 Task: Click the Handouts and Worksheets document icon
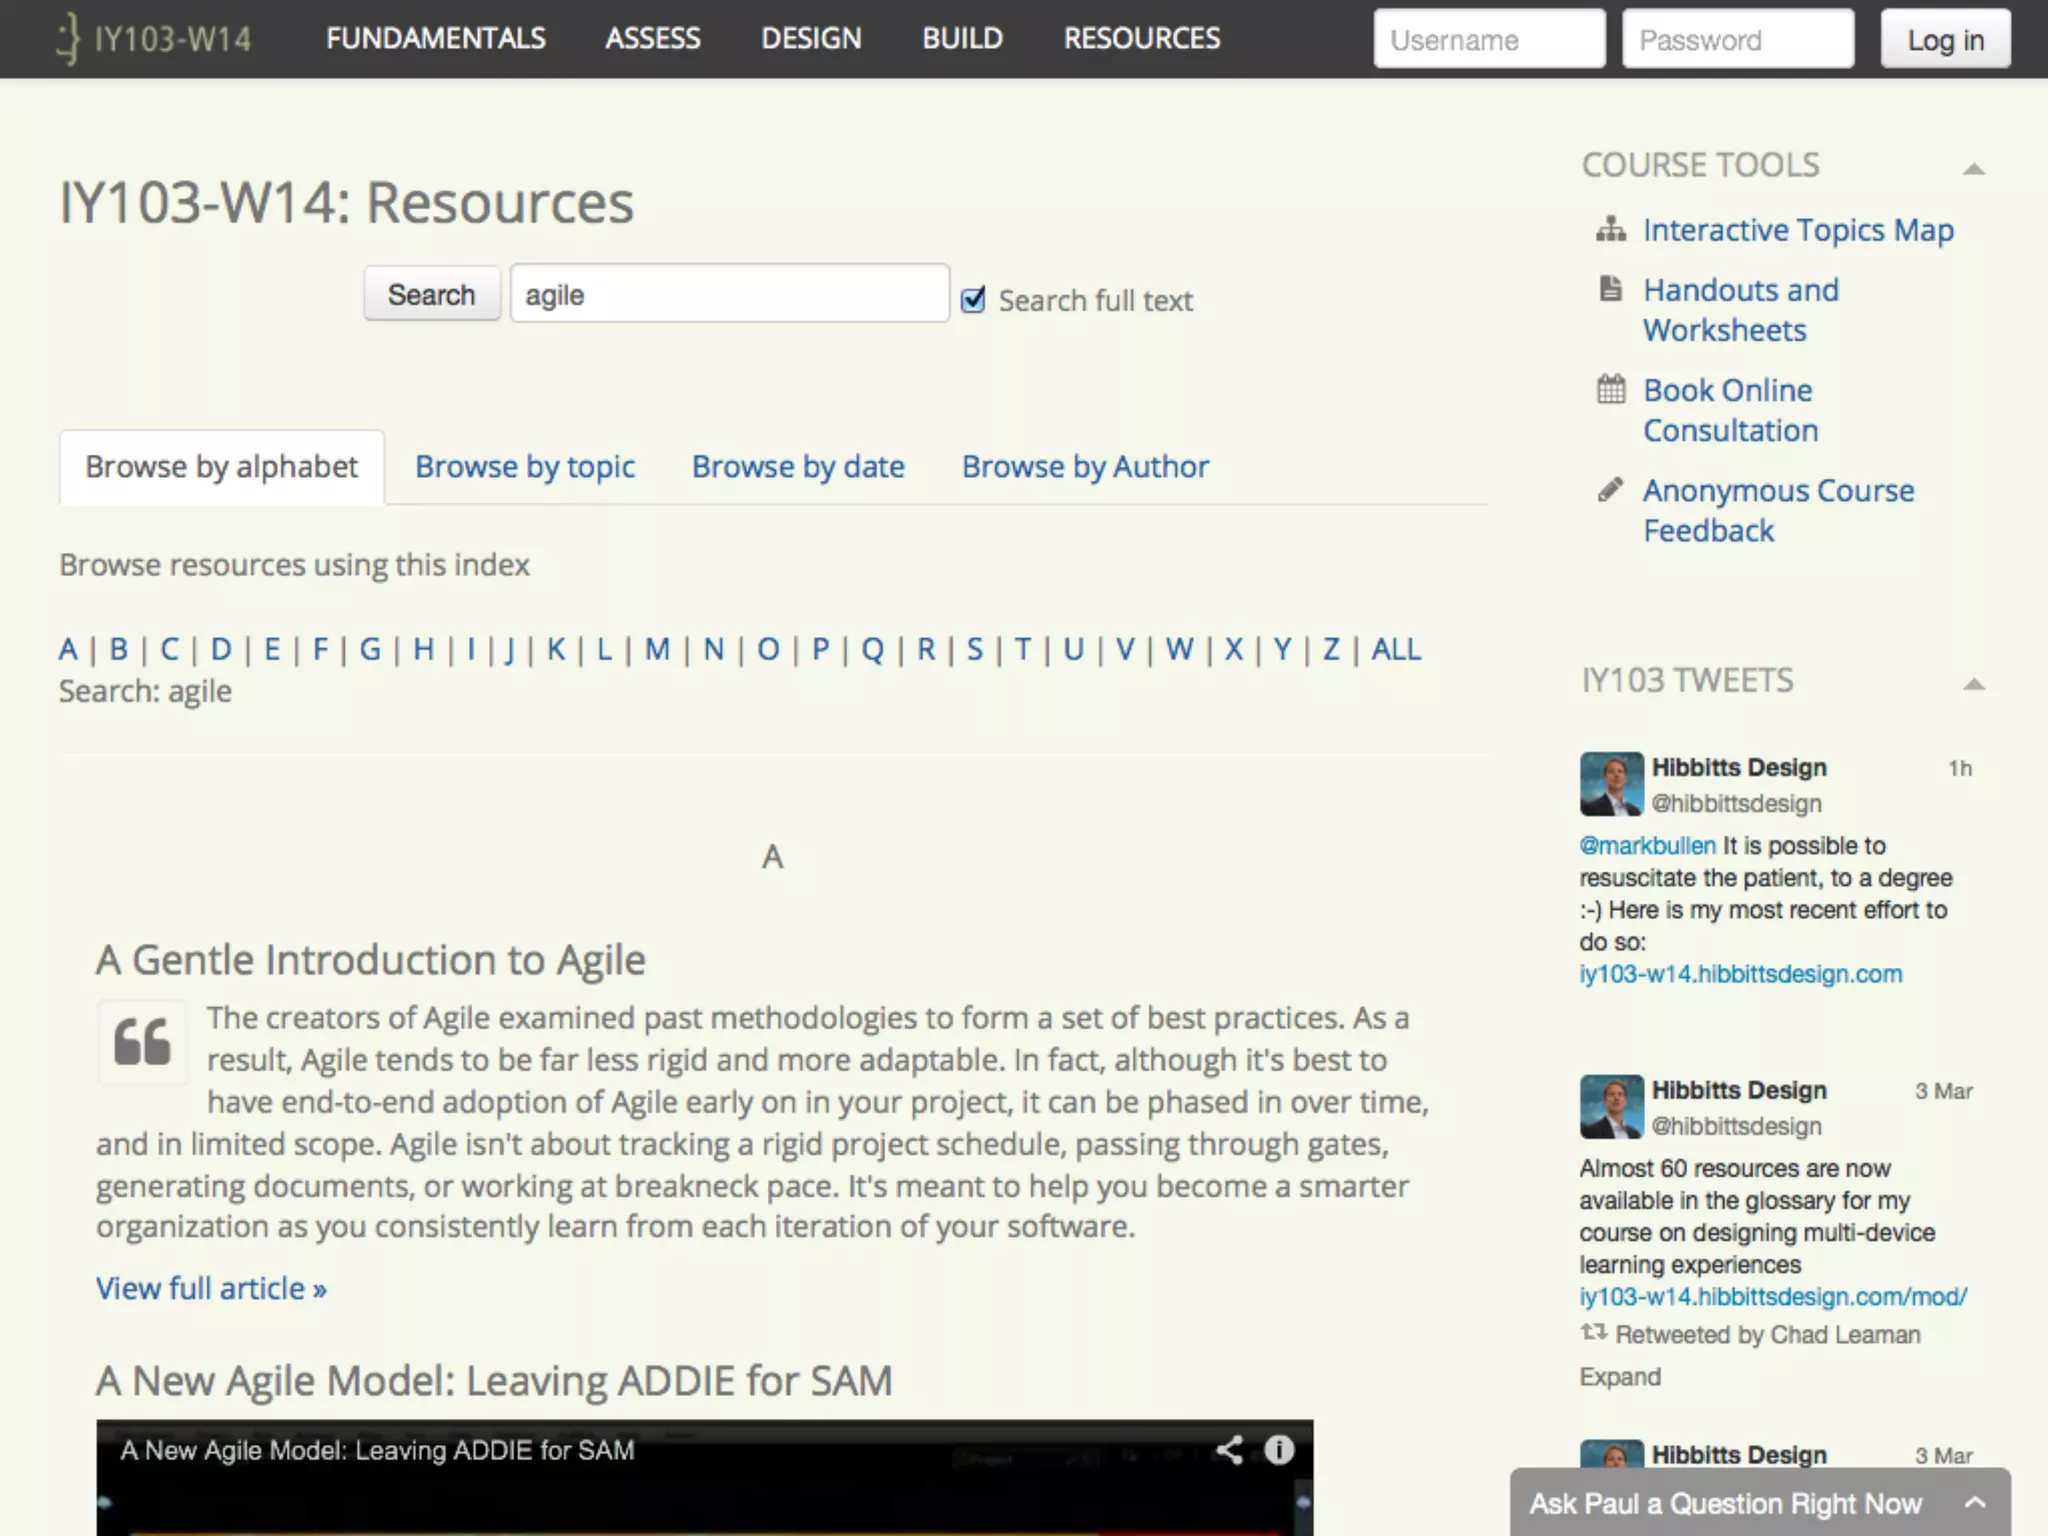coord(1610,289)
